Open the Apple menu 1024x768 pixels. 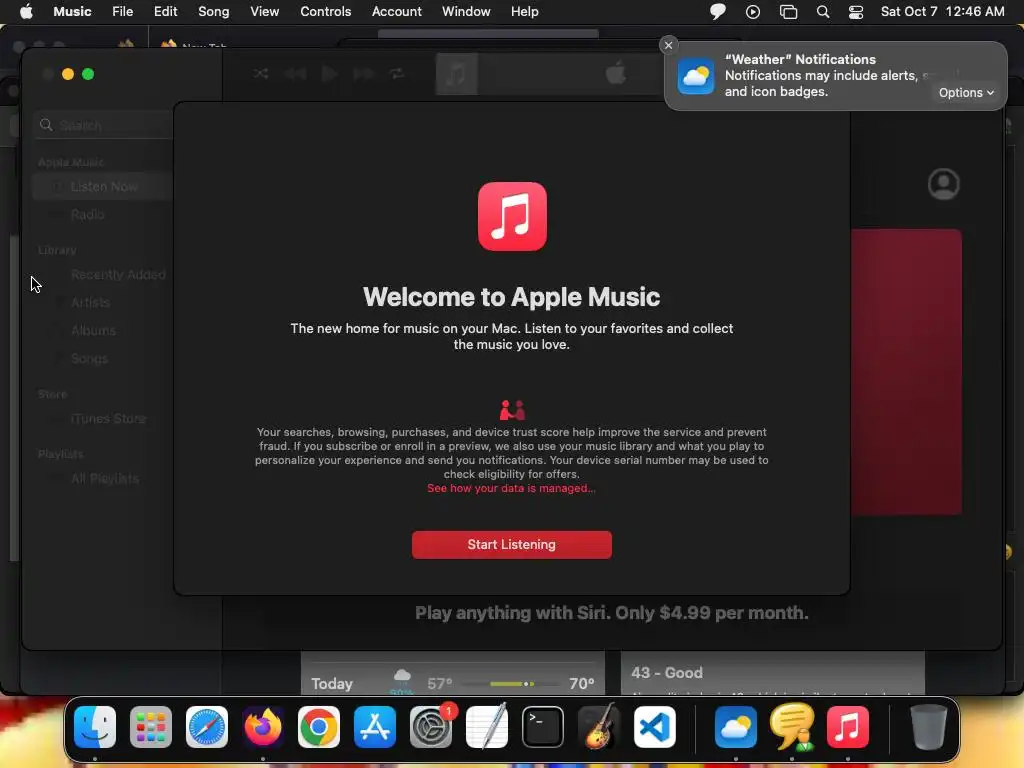click(x=26, y=11)
